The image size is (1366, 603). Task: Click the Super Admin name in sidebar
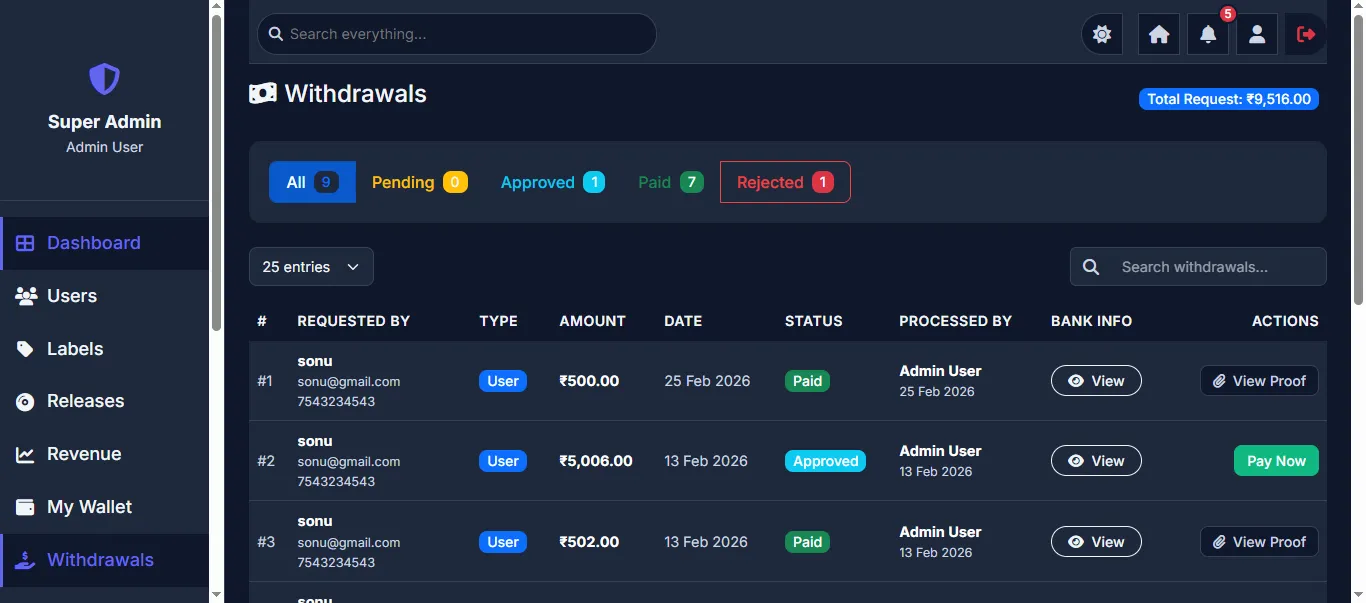(x=104, y=122)
